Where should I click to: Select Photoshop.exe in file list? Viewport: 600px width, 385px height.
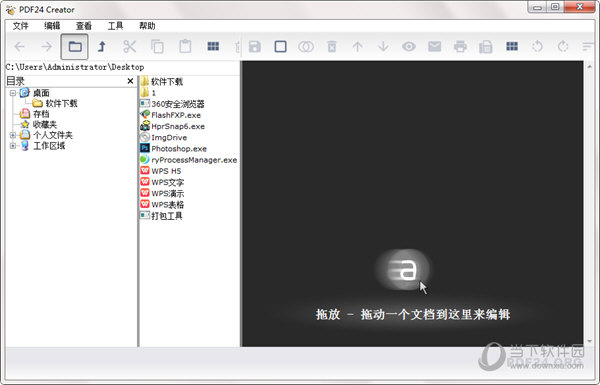pyautogui.click(x=179, y=148)
